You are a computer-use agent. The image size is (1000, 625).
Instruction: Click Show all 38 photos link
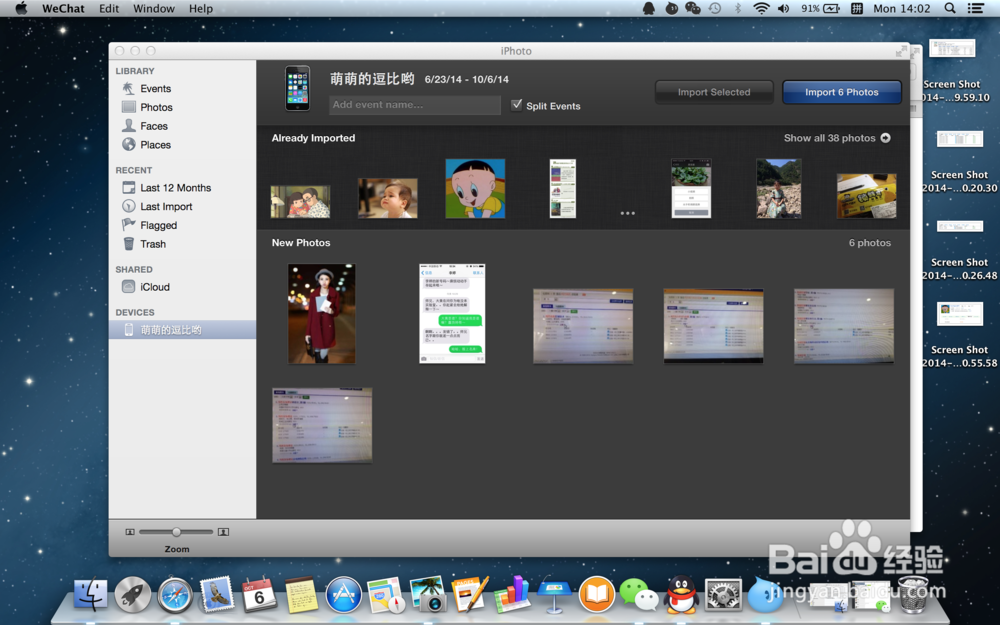coord(830,138)
